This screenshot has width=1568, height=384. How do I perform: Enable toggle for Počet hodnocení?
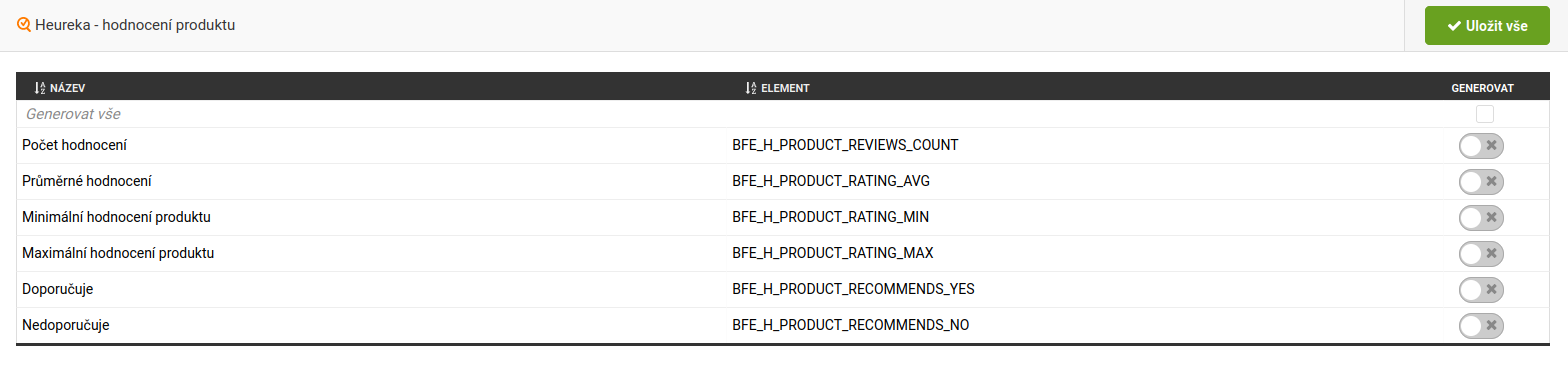1481,146
